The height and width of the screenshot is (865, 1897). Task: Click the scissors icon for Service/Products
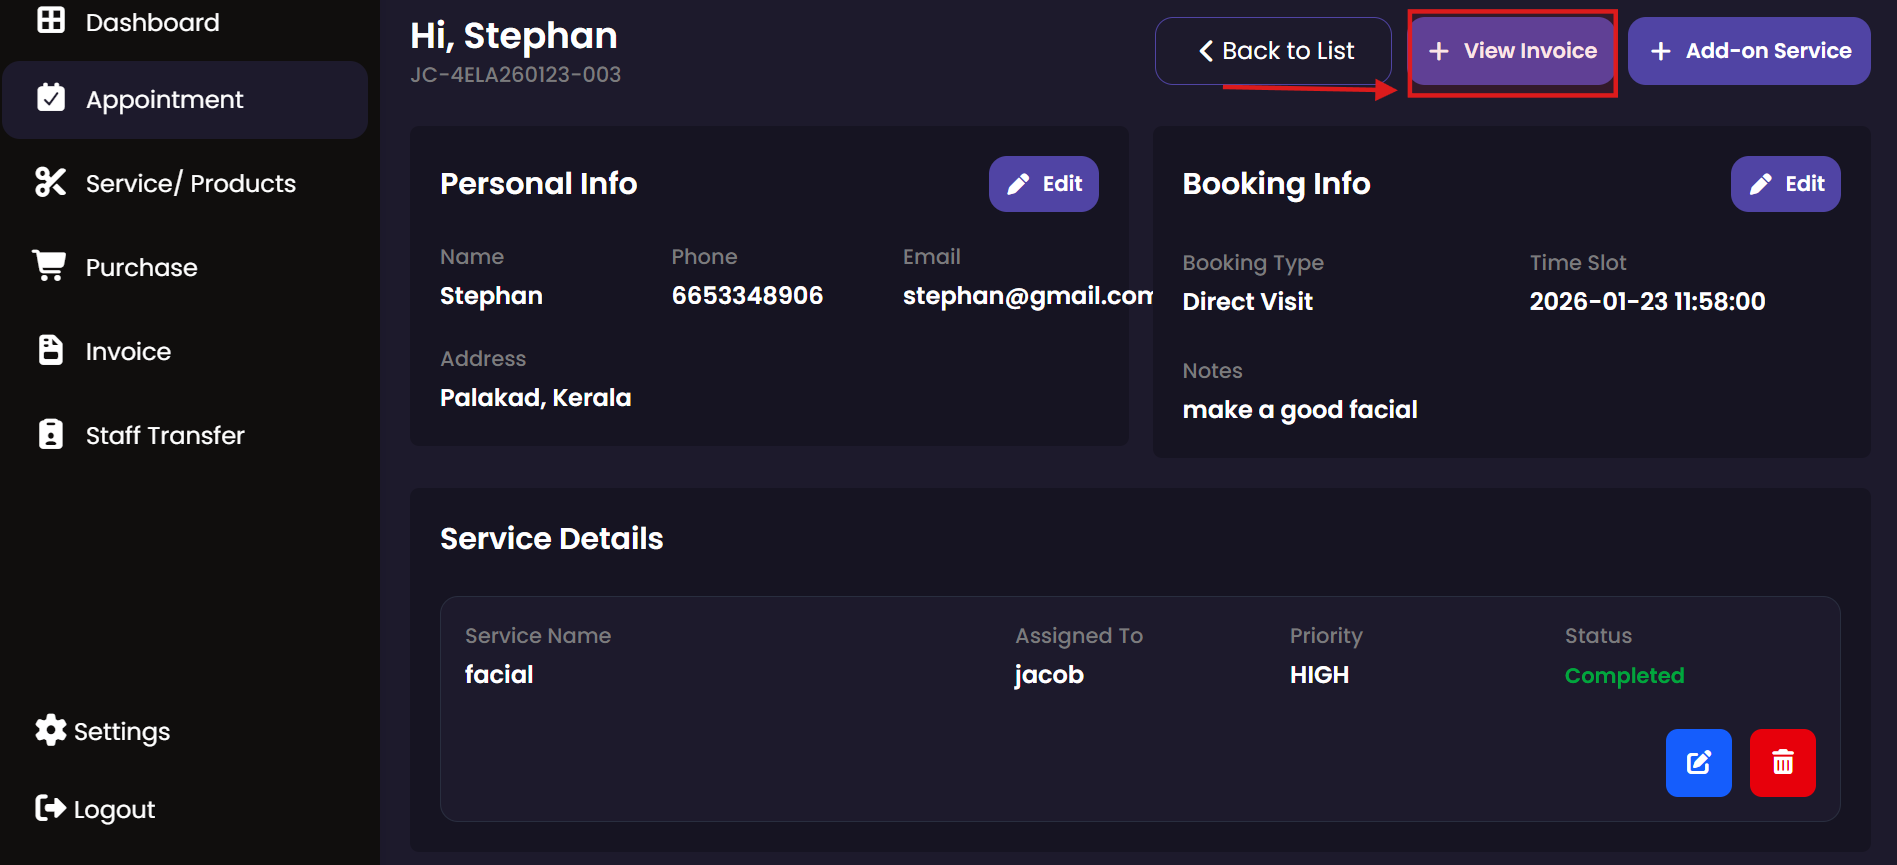(x=51, y=182)
